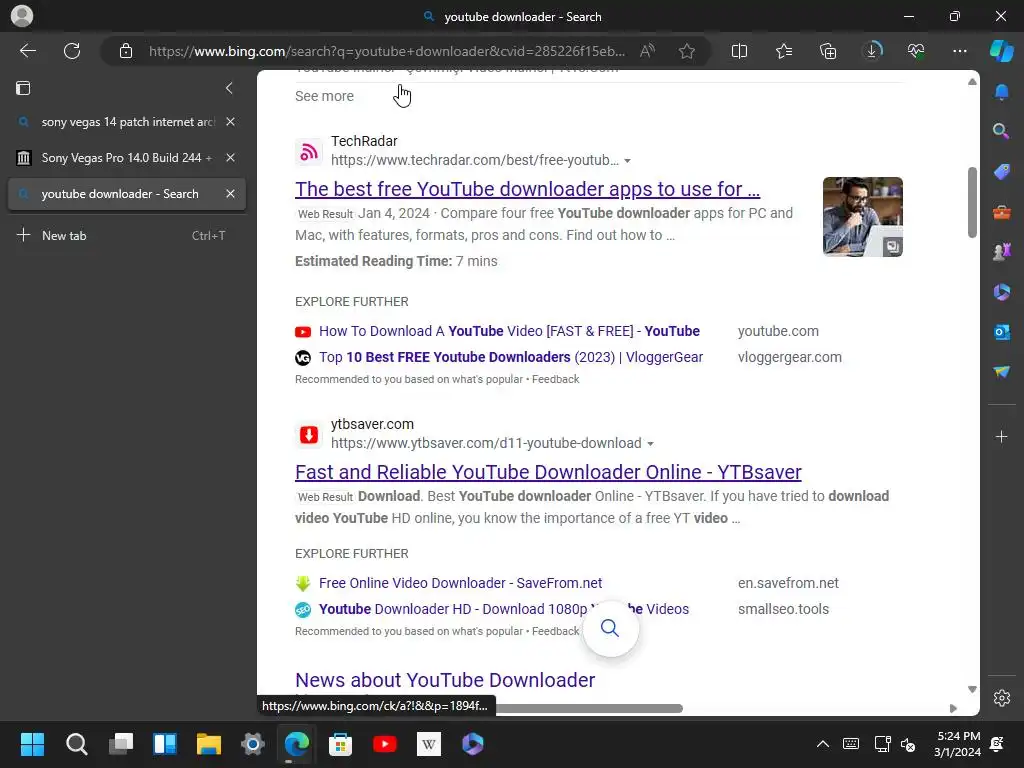The height and width of the screenshot is (768, 1024).
Task: Open taskbar Search magnifier
Action: coord(76,744)
